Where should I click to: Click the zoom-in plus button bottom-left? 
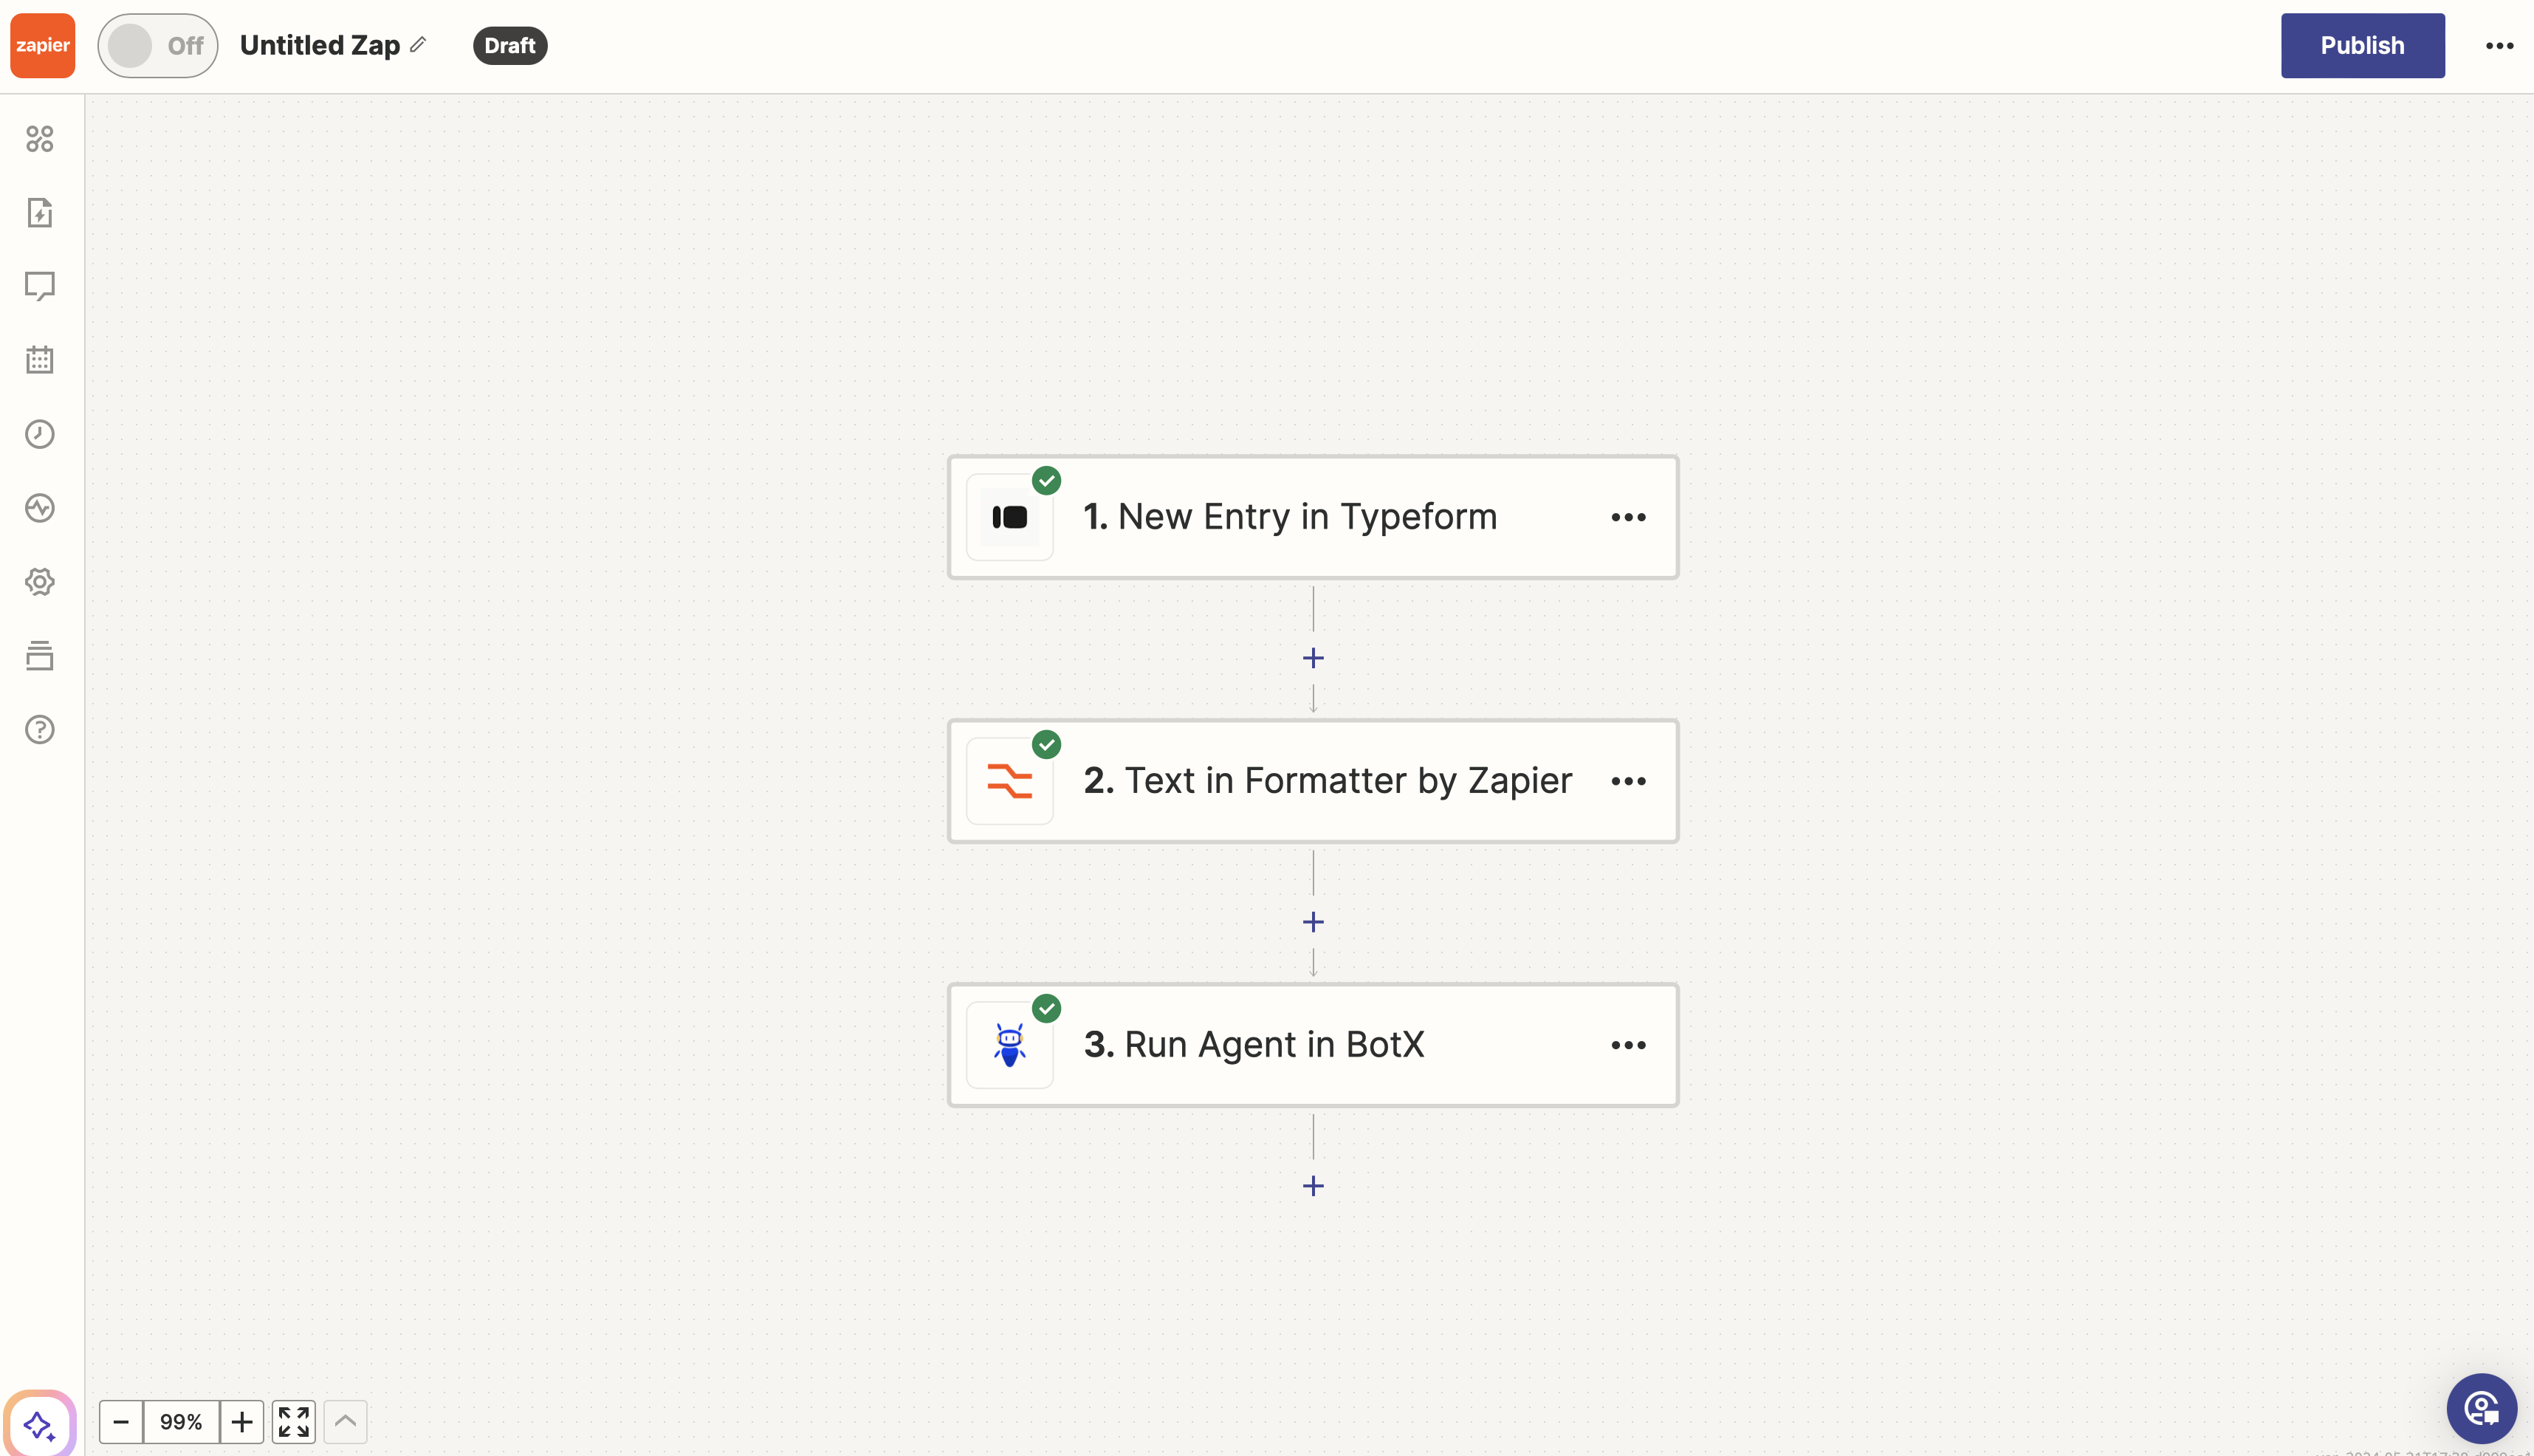point(242,1421)
